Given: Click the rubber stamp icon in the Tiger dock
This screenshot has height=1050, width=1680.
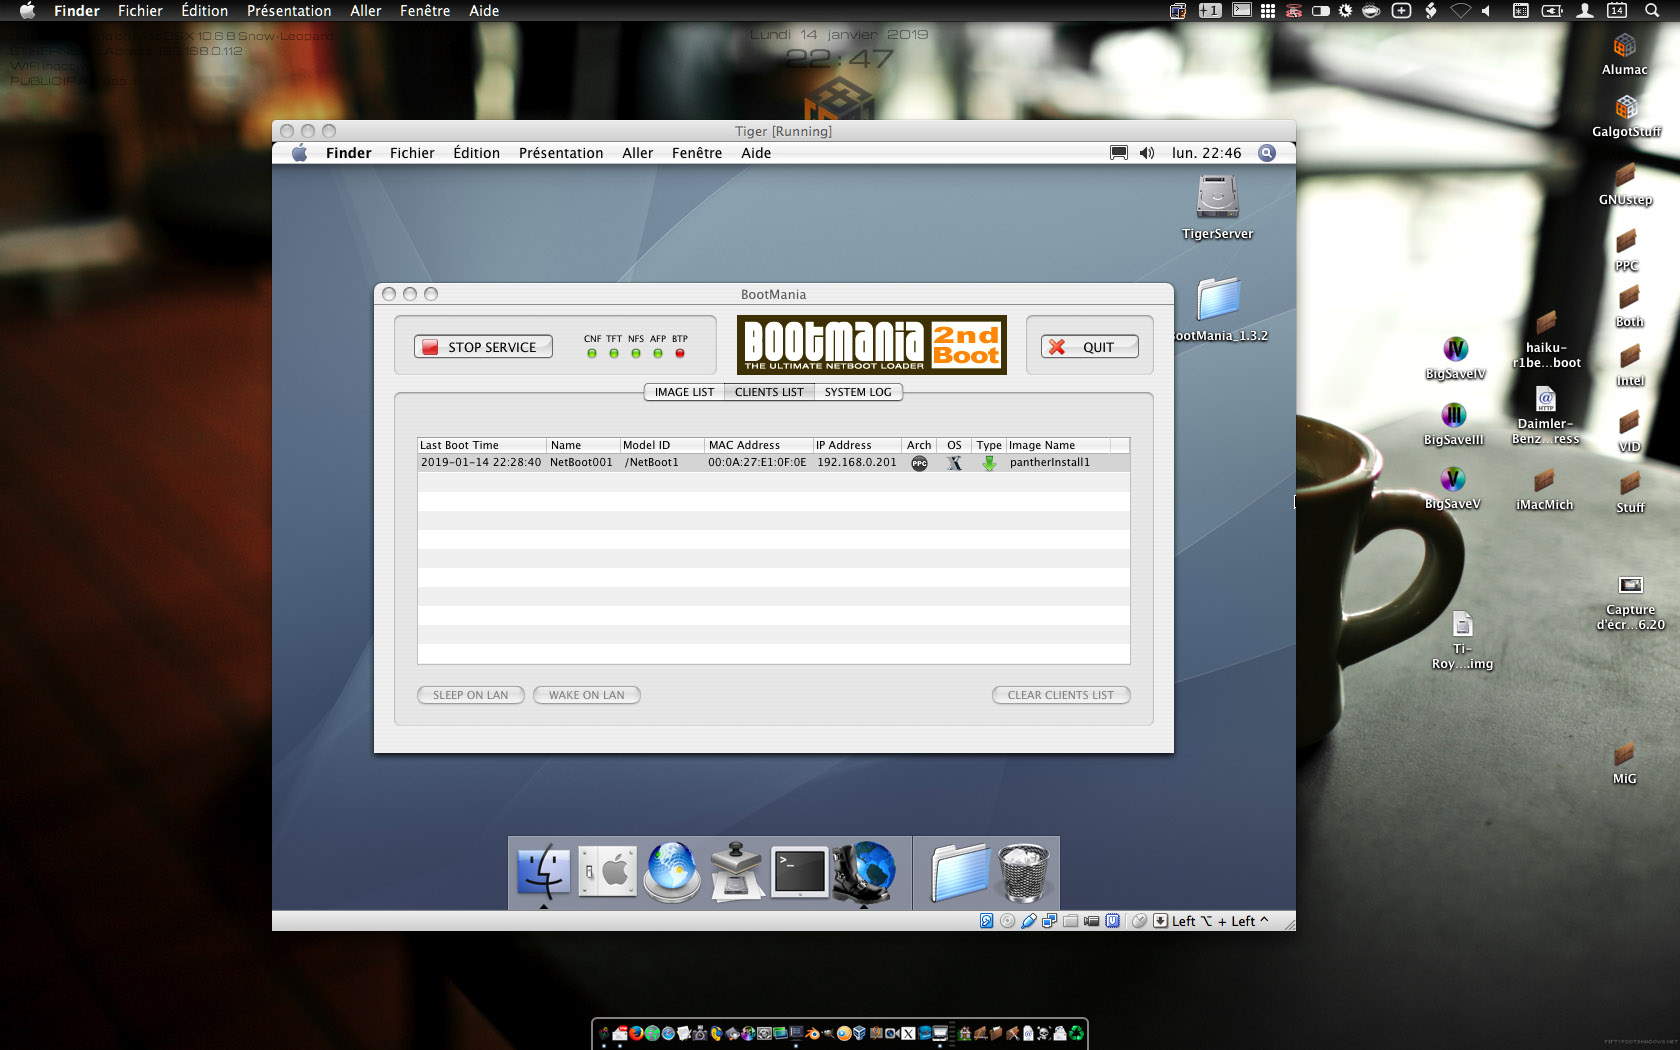Looking at the screenshot, I should (737, 872).
